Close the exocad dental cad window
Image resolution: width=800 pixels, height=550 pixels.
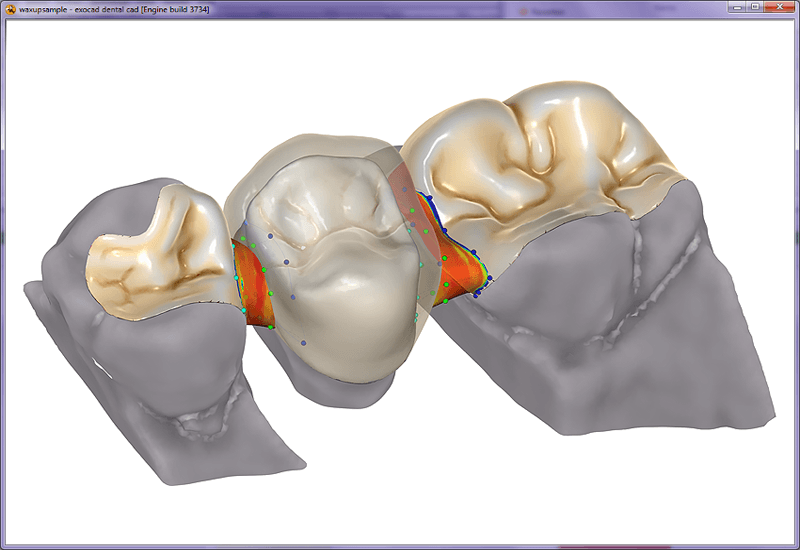pos(779,8)
